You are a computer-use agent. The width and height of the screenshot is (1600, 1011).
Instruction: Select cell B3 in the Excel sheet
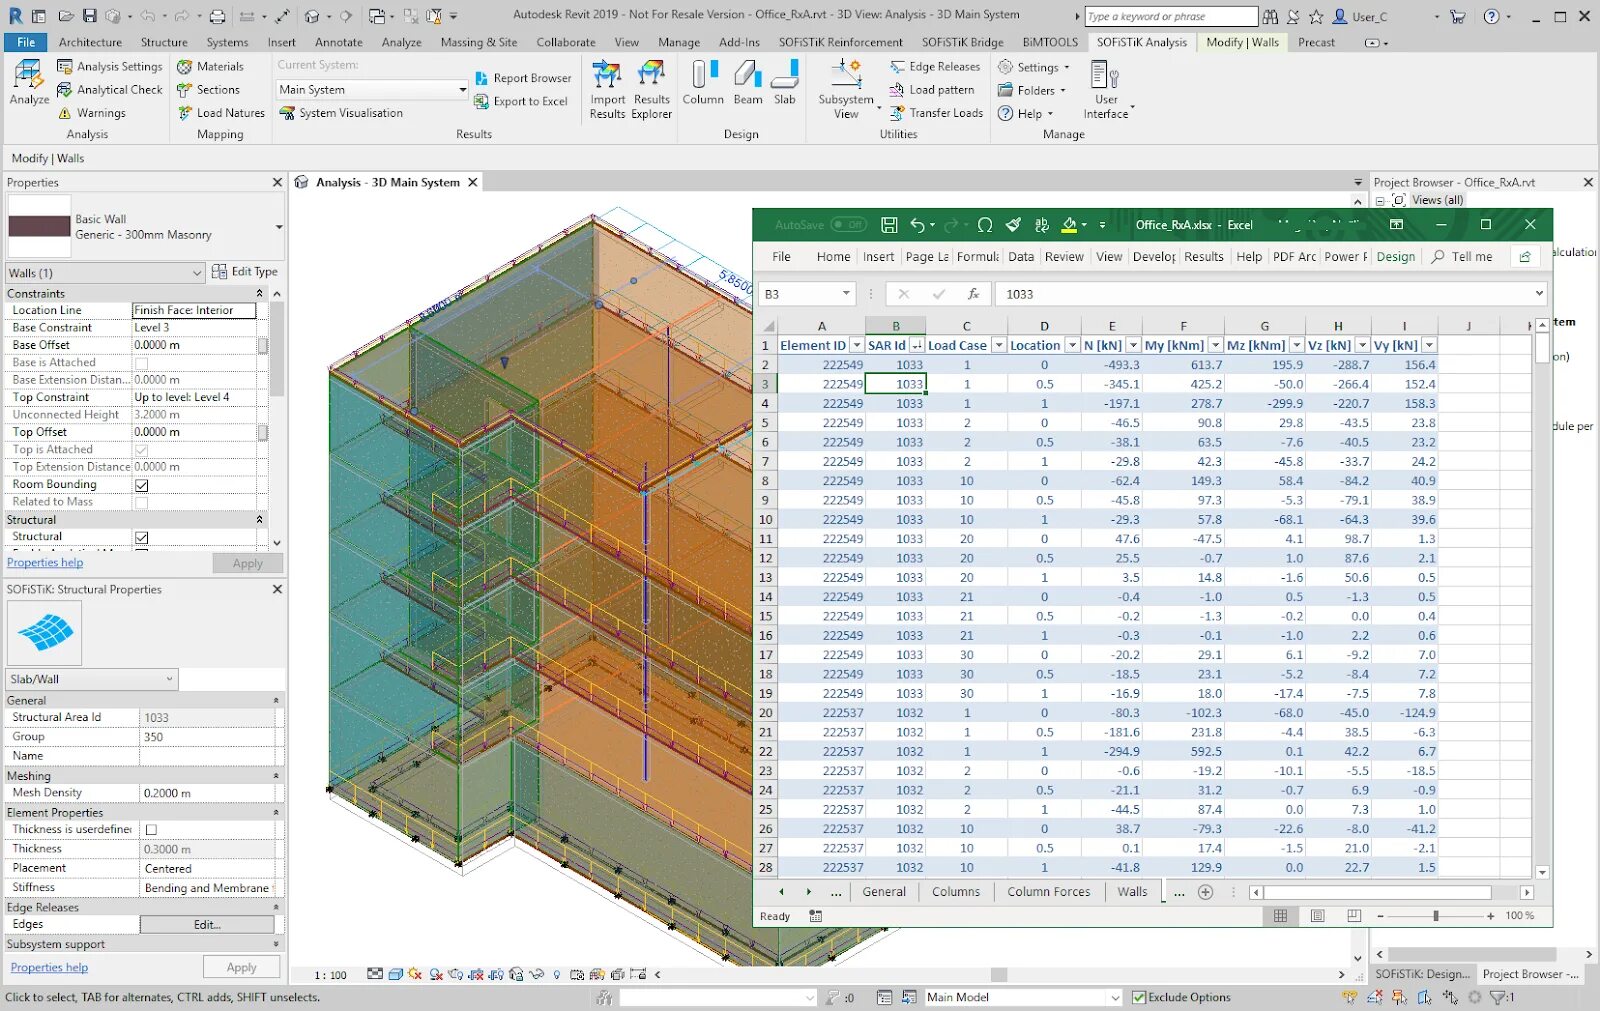[x=895, y=384]
